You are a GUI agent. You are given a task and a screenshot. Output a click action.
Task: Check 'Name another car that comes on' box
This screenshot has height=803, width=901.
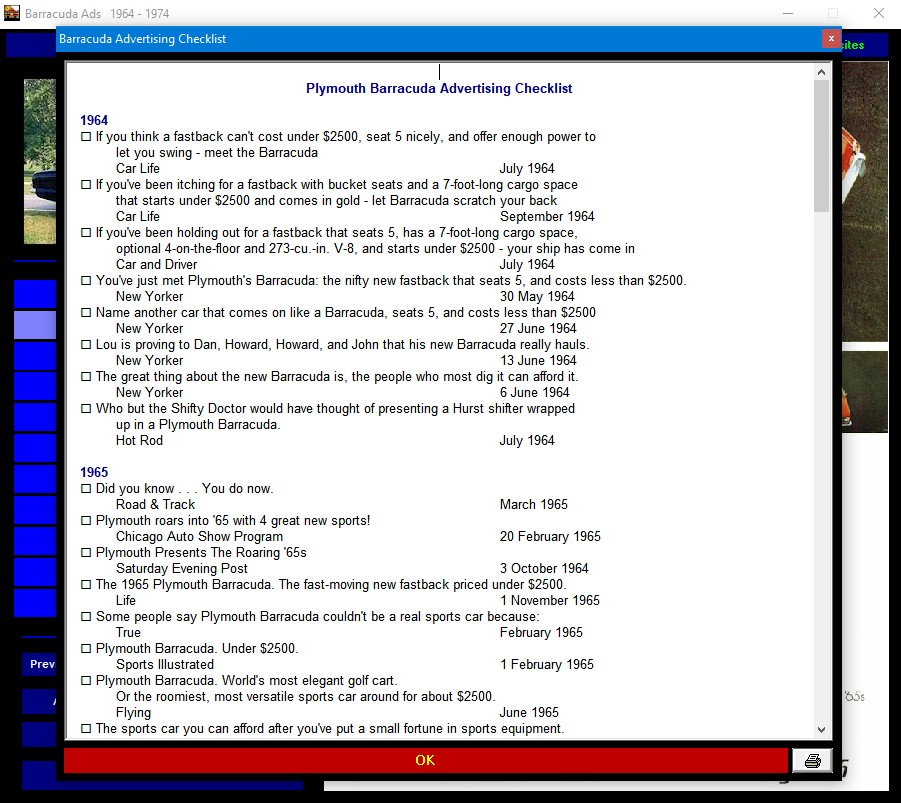[x=86, y=313]
